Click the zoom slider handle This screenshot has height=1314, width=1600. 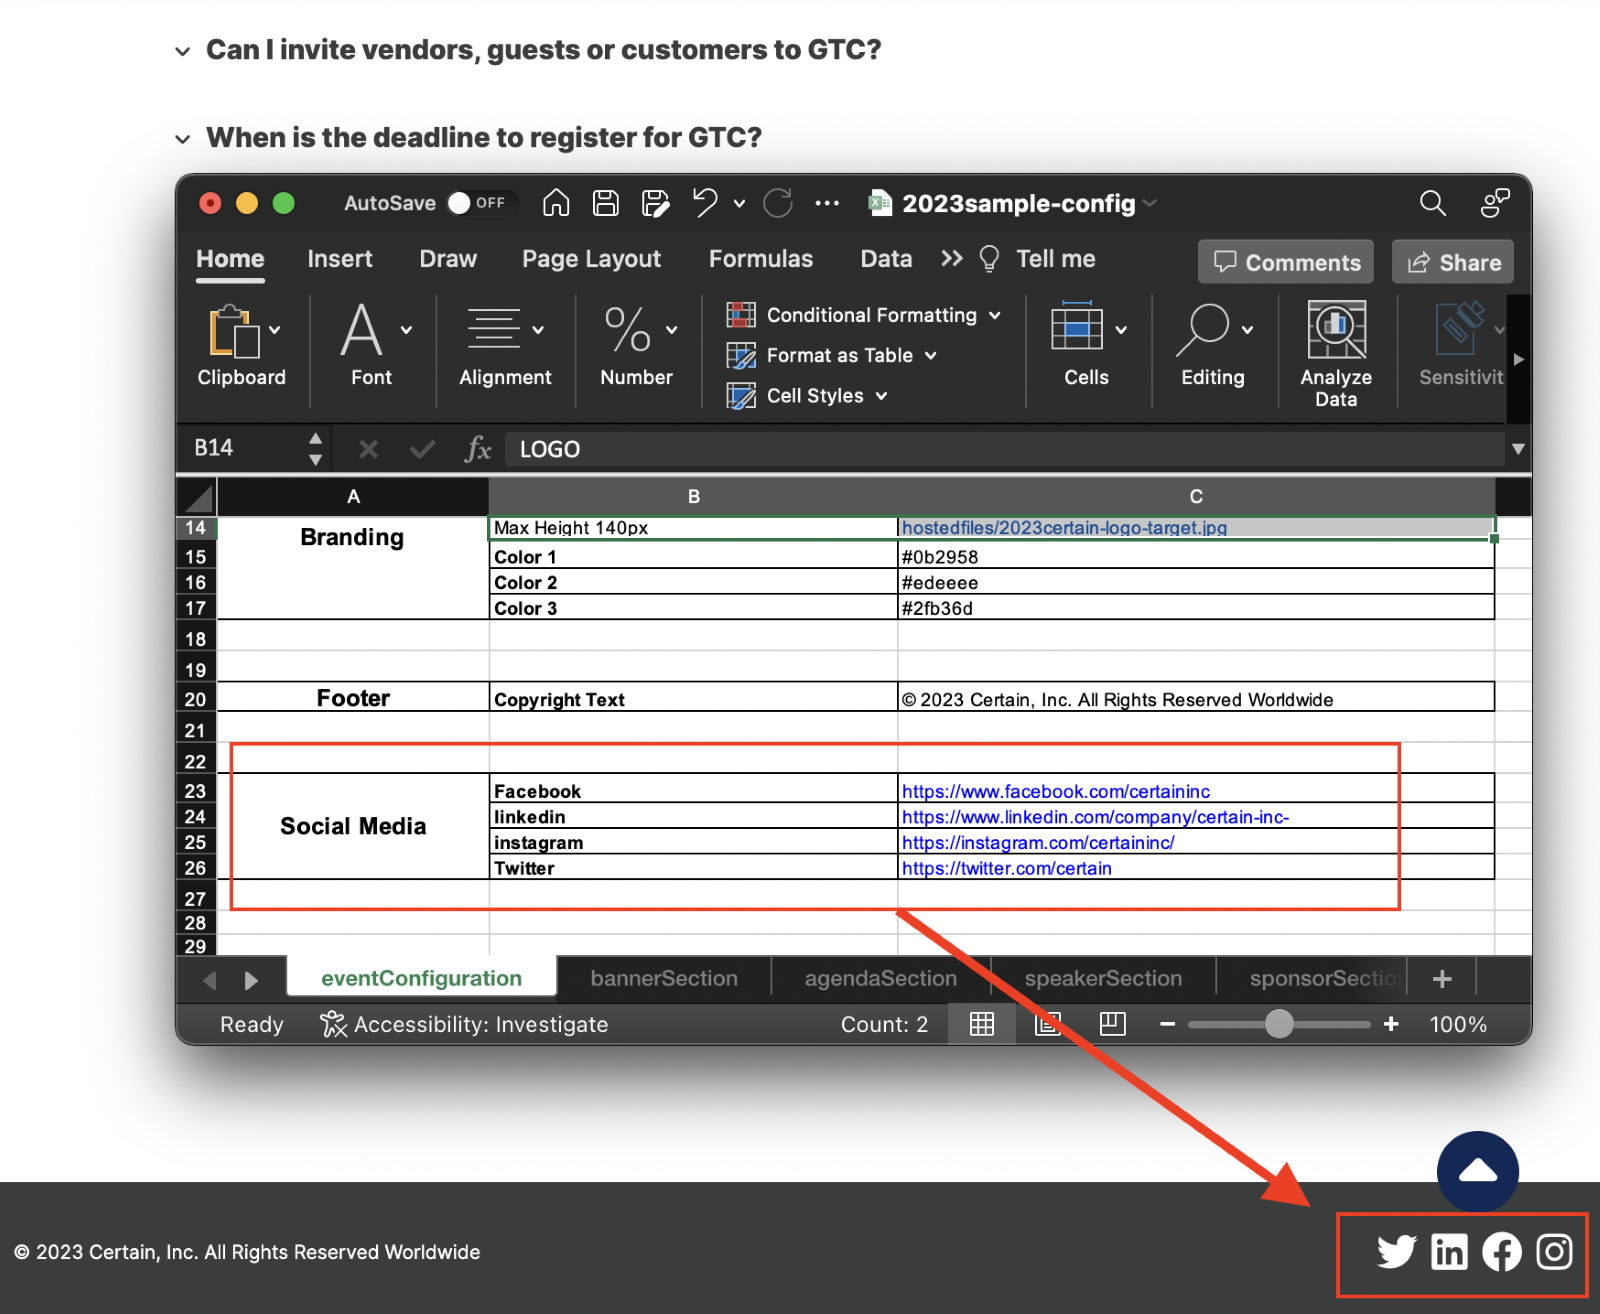coord(1279,1024)
